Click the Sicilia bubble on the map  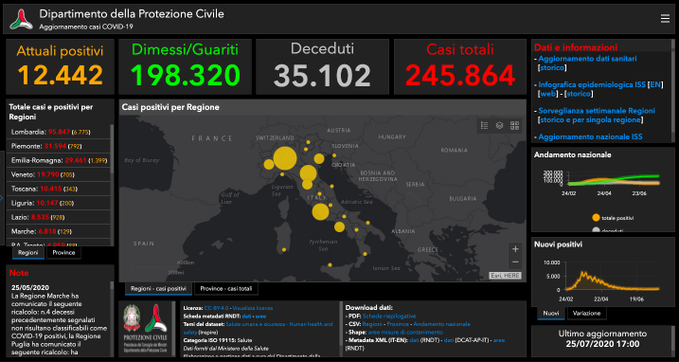(x=330, y=265)
